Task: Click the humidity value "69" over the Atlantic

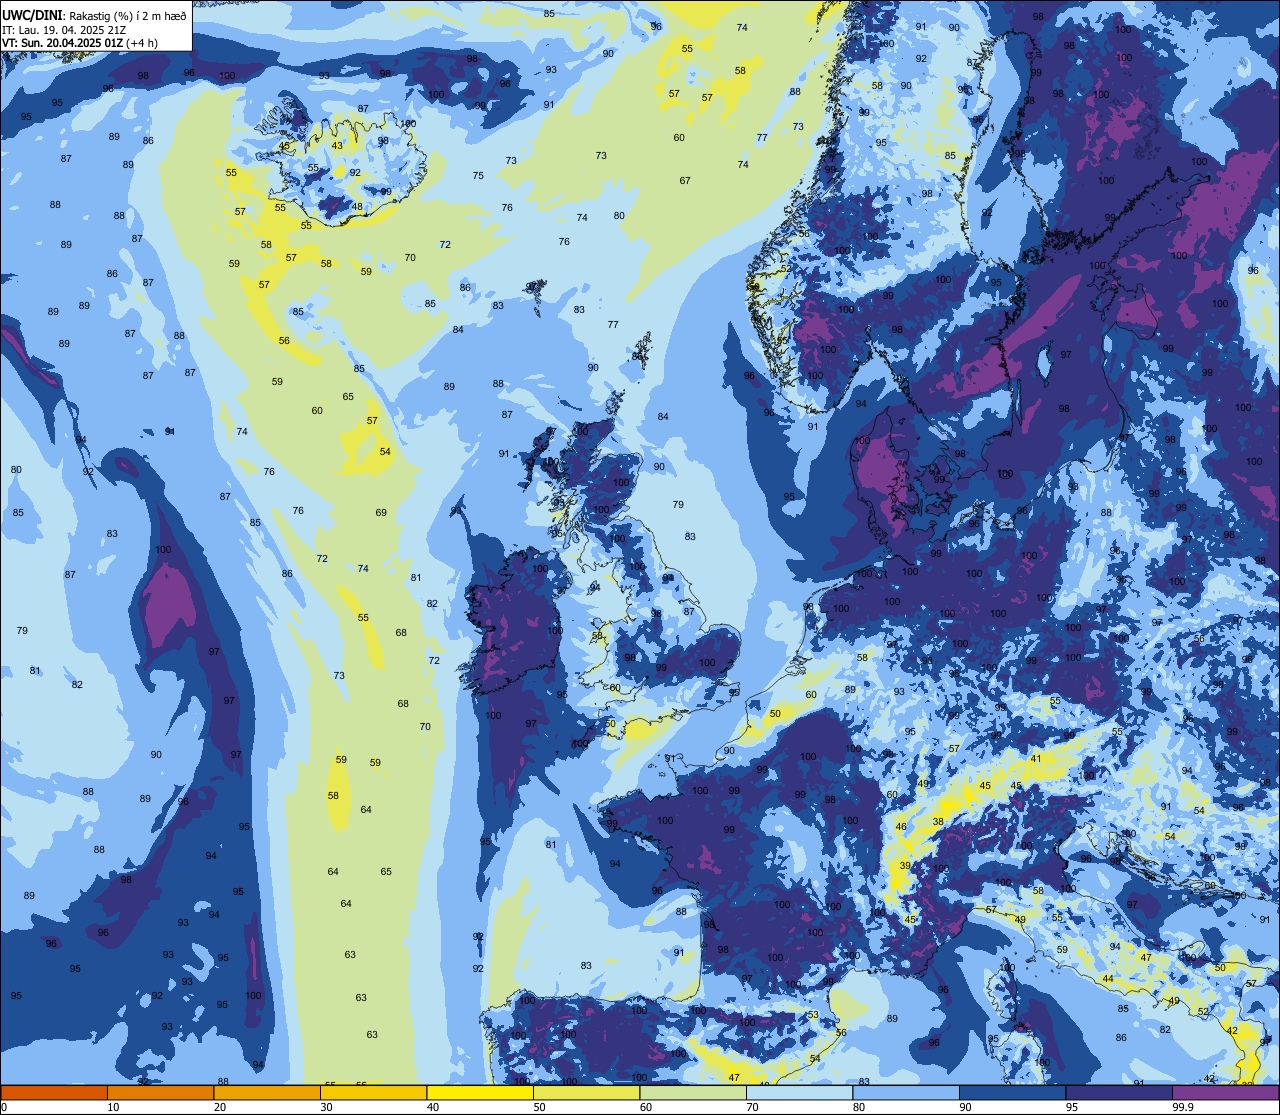Action: click(381, 513)
